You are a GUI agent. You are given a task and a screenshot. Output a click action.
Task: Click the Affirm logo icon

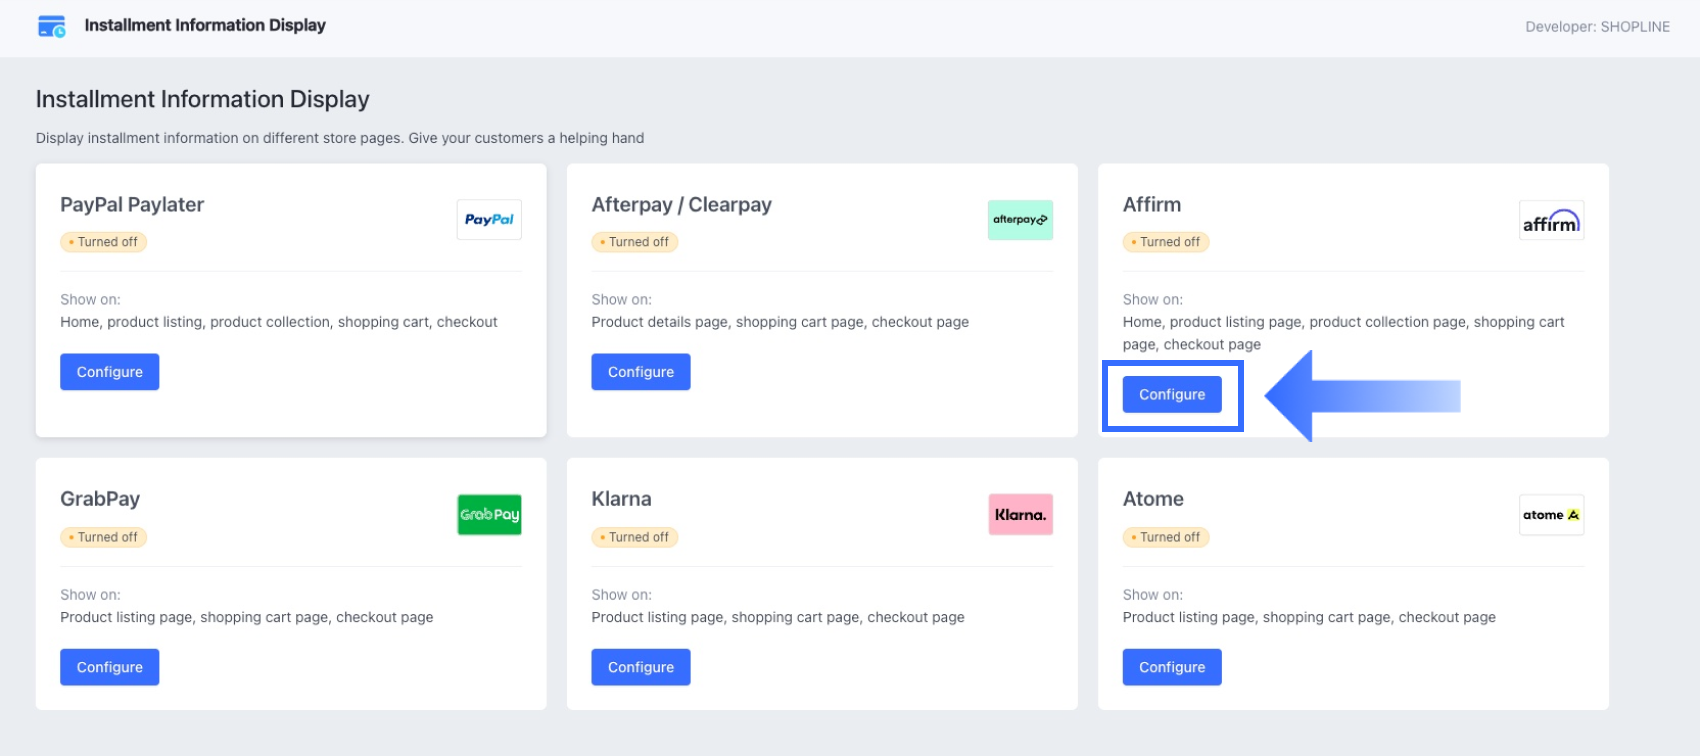(1551, 221)
